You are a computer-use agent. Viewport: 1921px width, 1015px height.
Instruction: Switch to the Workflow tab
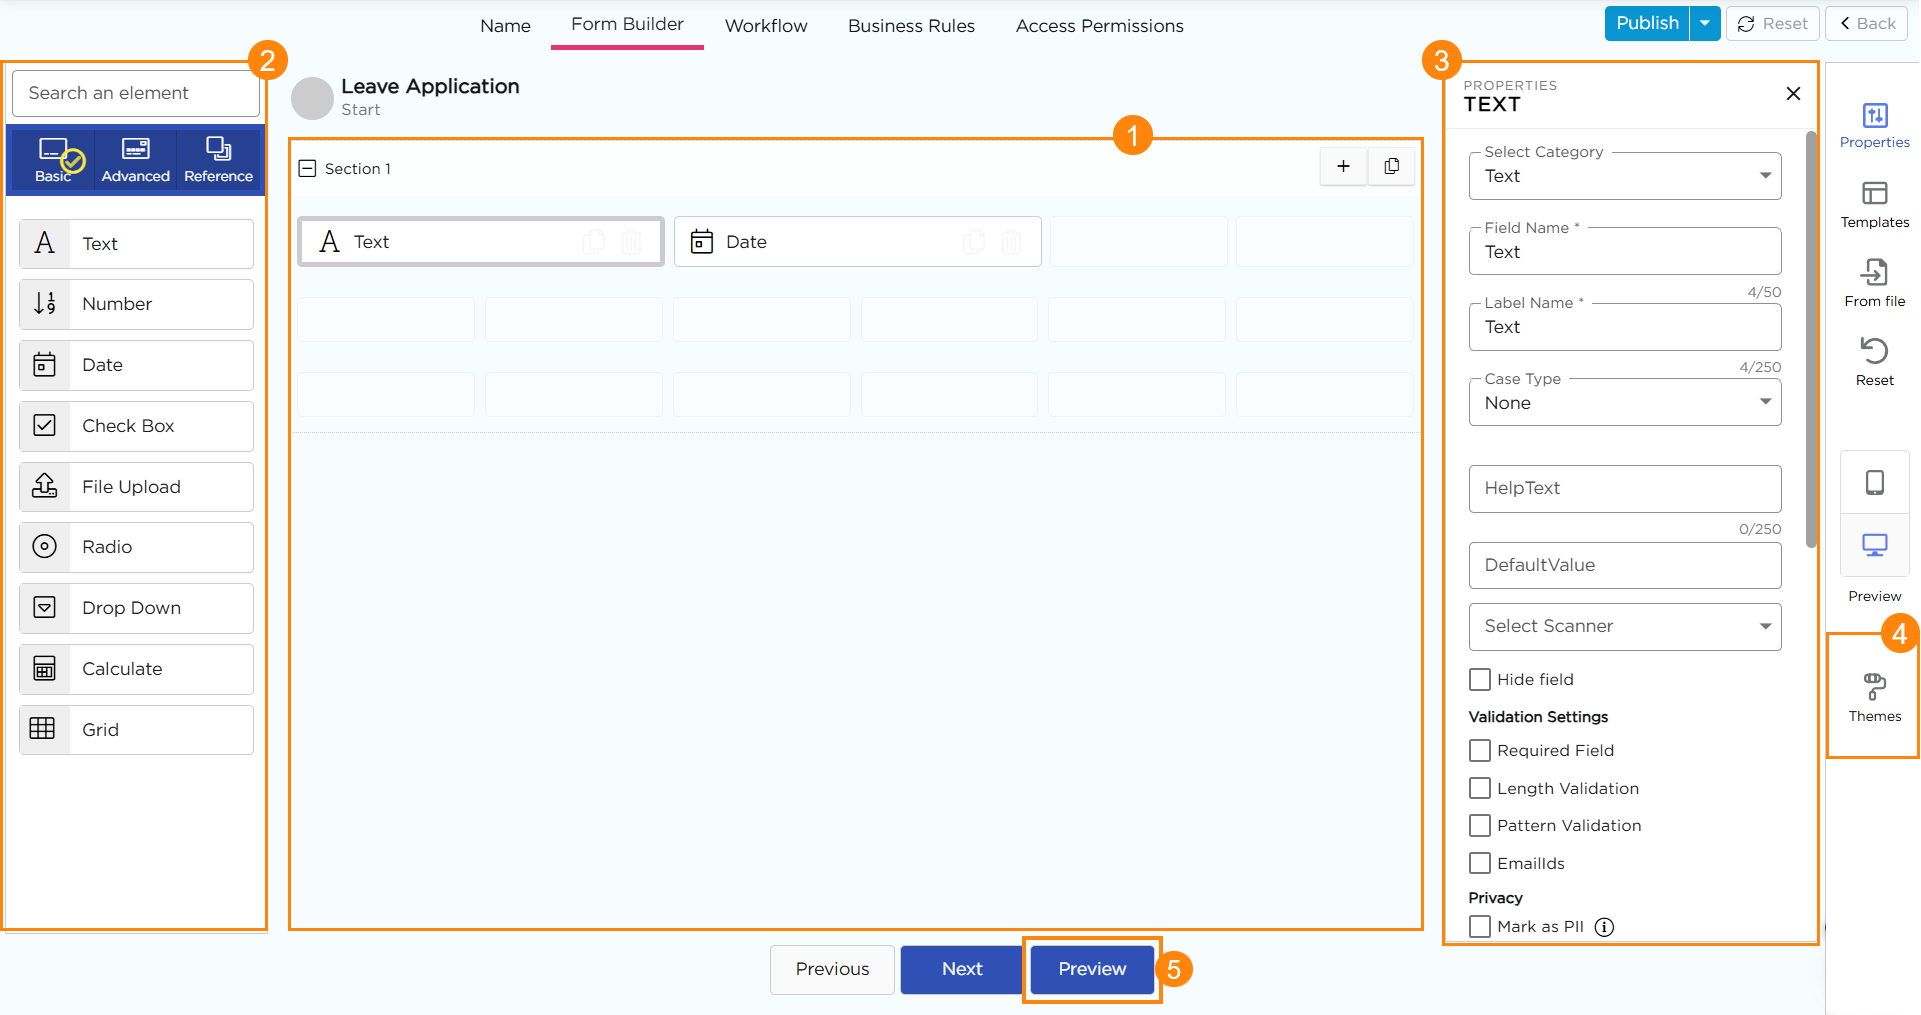click(x=765, y=26)
